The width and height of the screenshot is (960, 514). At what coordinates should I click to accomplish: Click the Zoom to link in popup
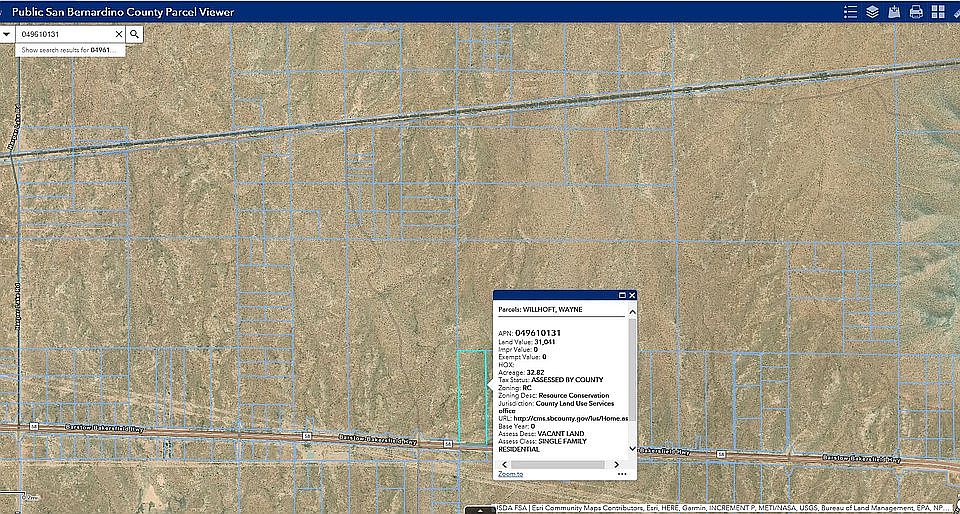pyautogui.click(x=511, y=474)
